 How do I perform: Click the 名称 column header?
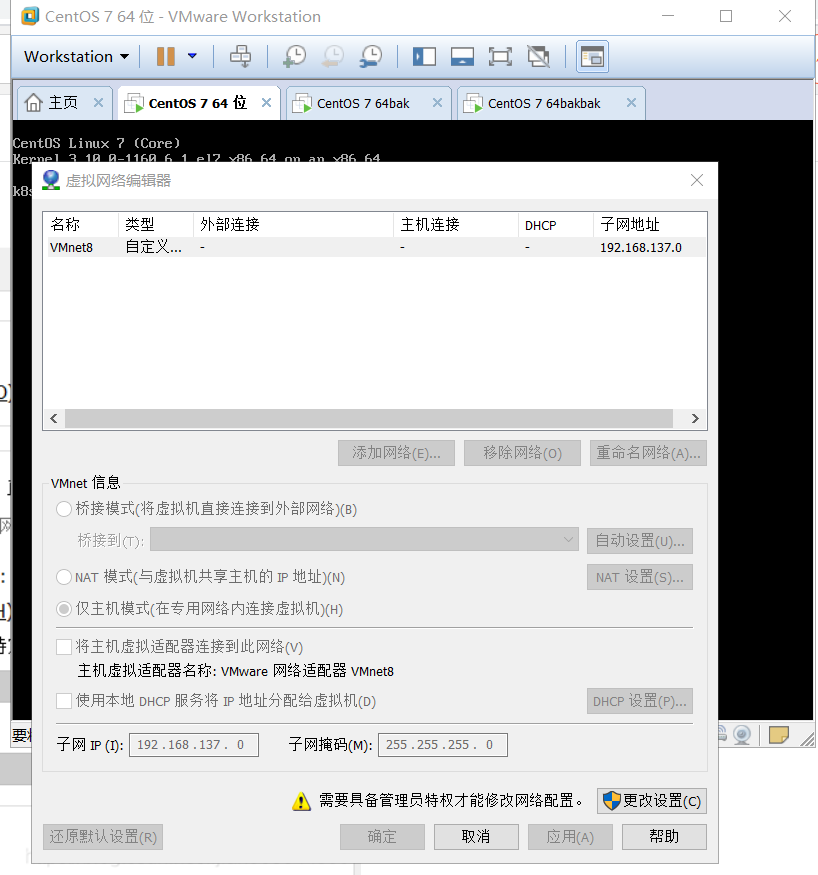[81, 225]
